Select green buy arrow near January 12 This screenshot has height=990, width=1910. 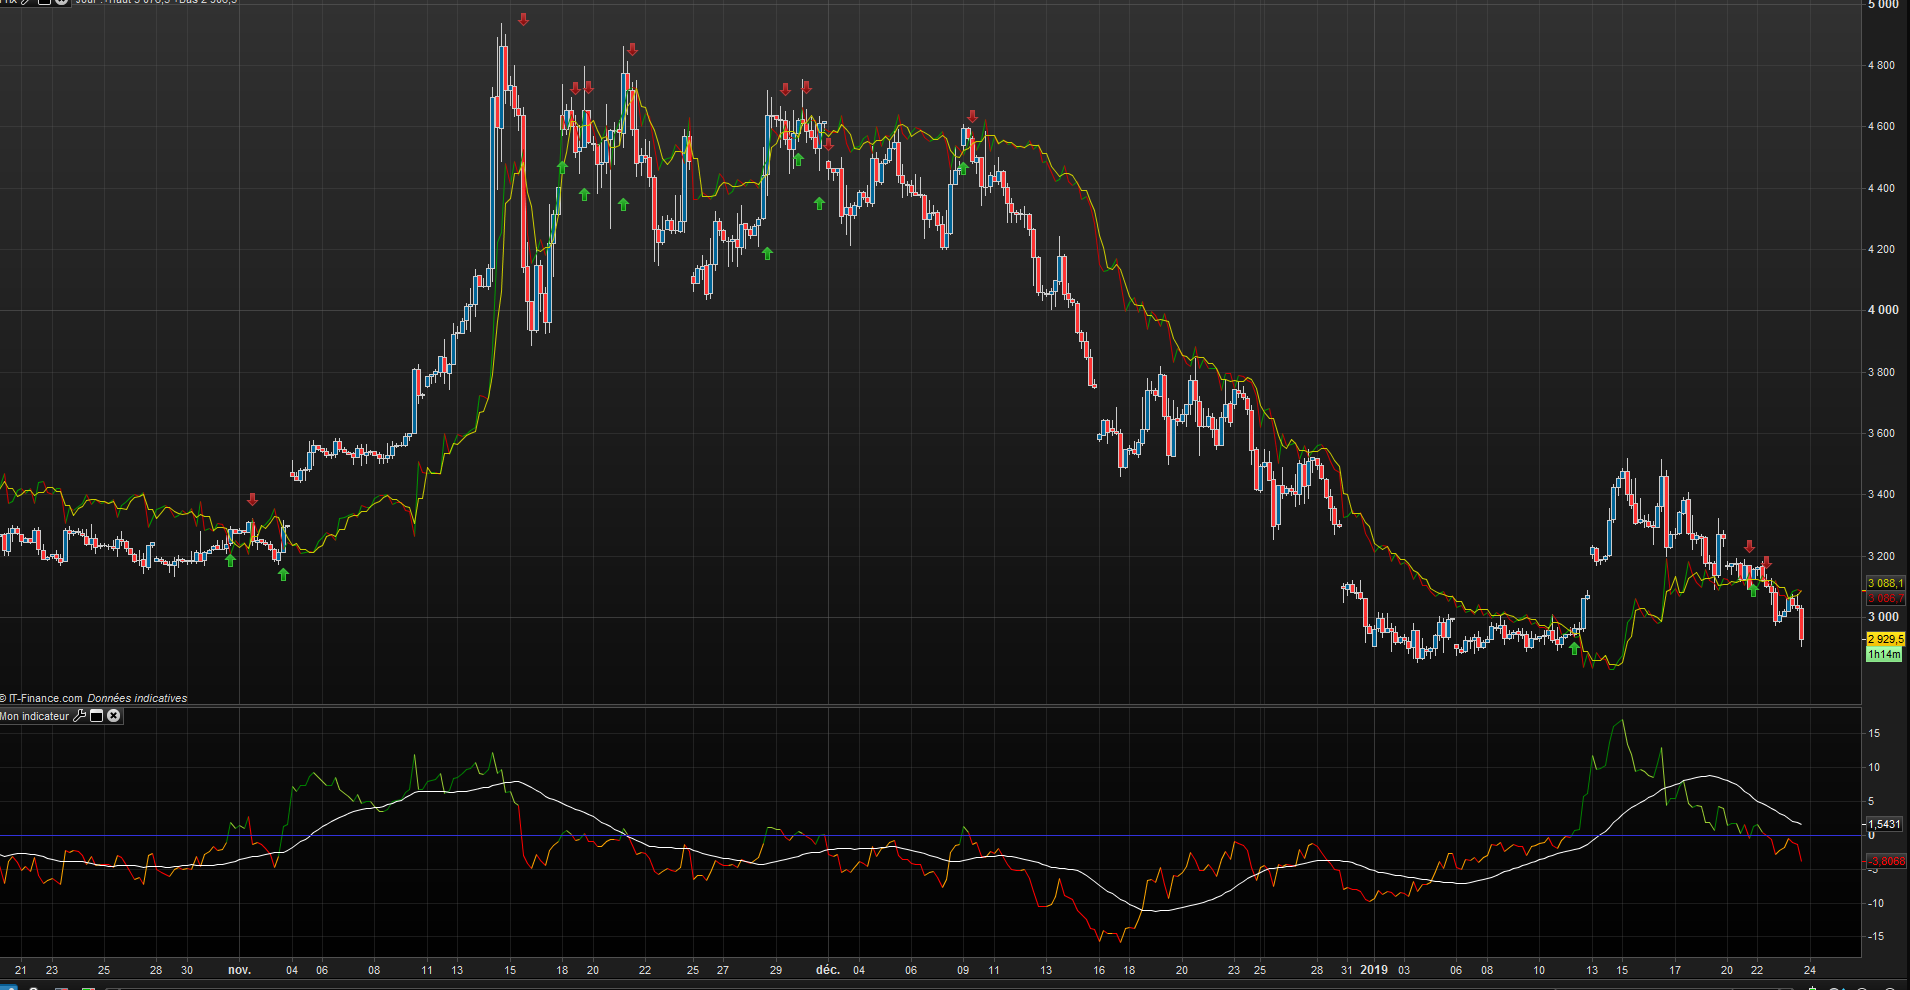[1574, 649]
